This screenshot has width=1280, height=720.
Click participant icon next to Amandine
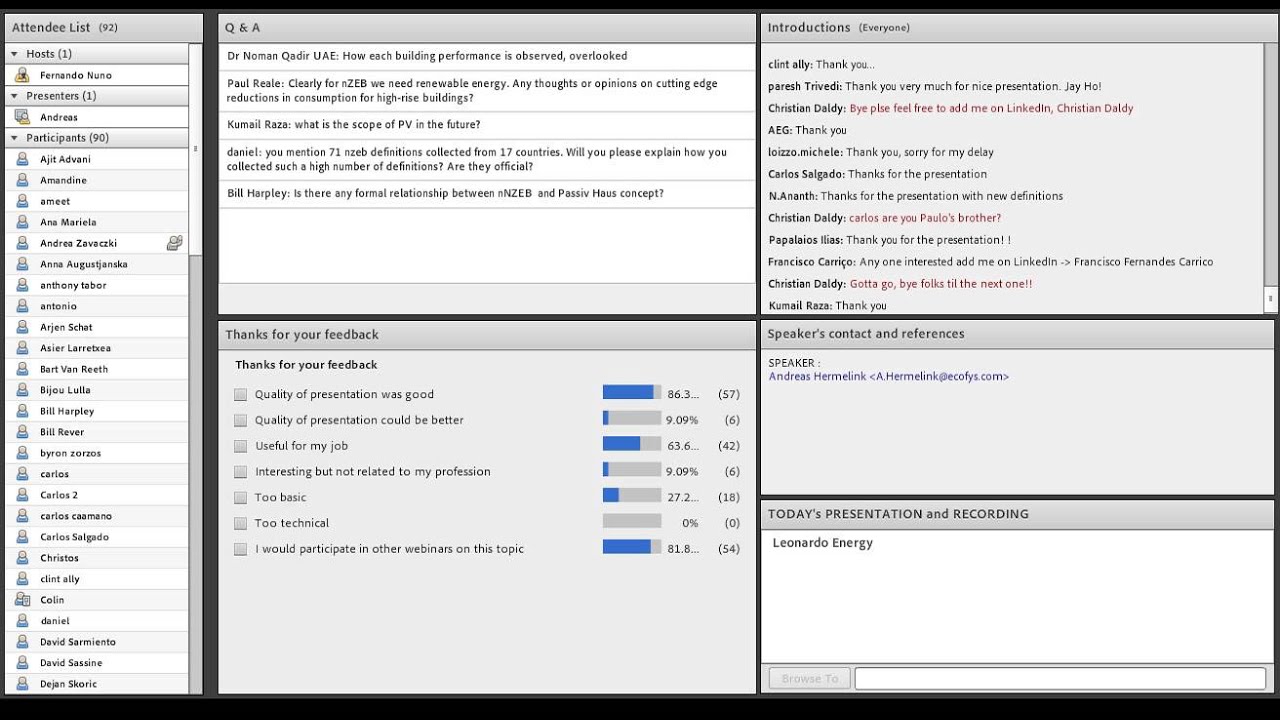point(22,180)
